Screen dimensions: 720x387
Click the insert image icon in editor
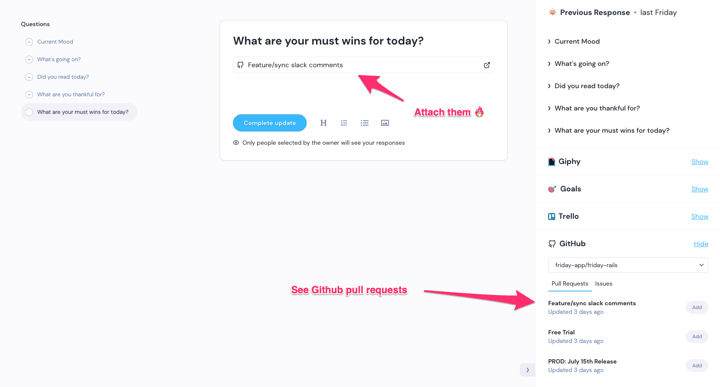[385, 123]
